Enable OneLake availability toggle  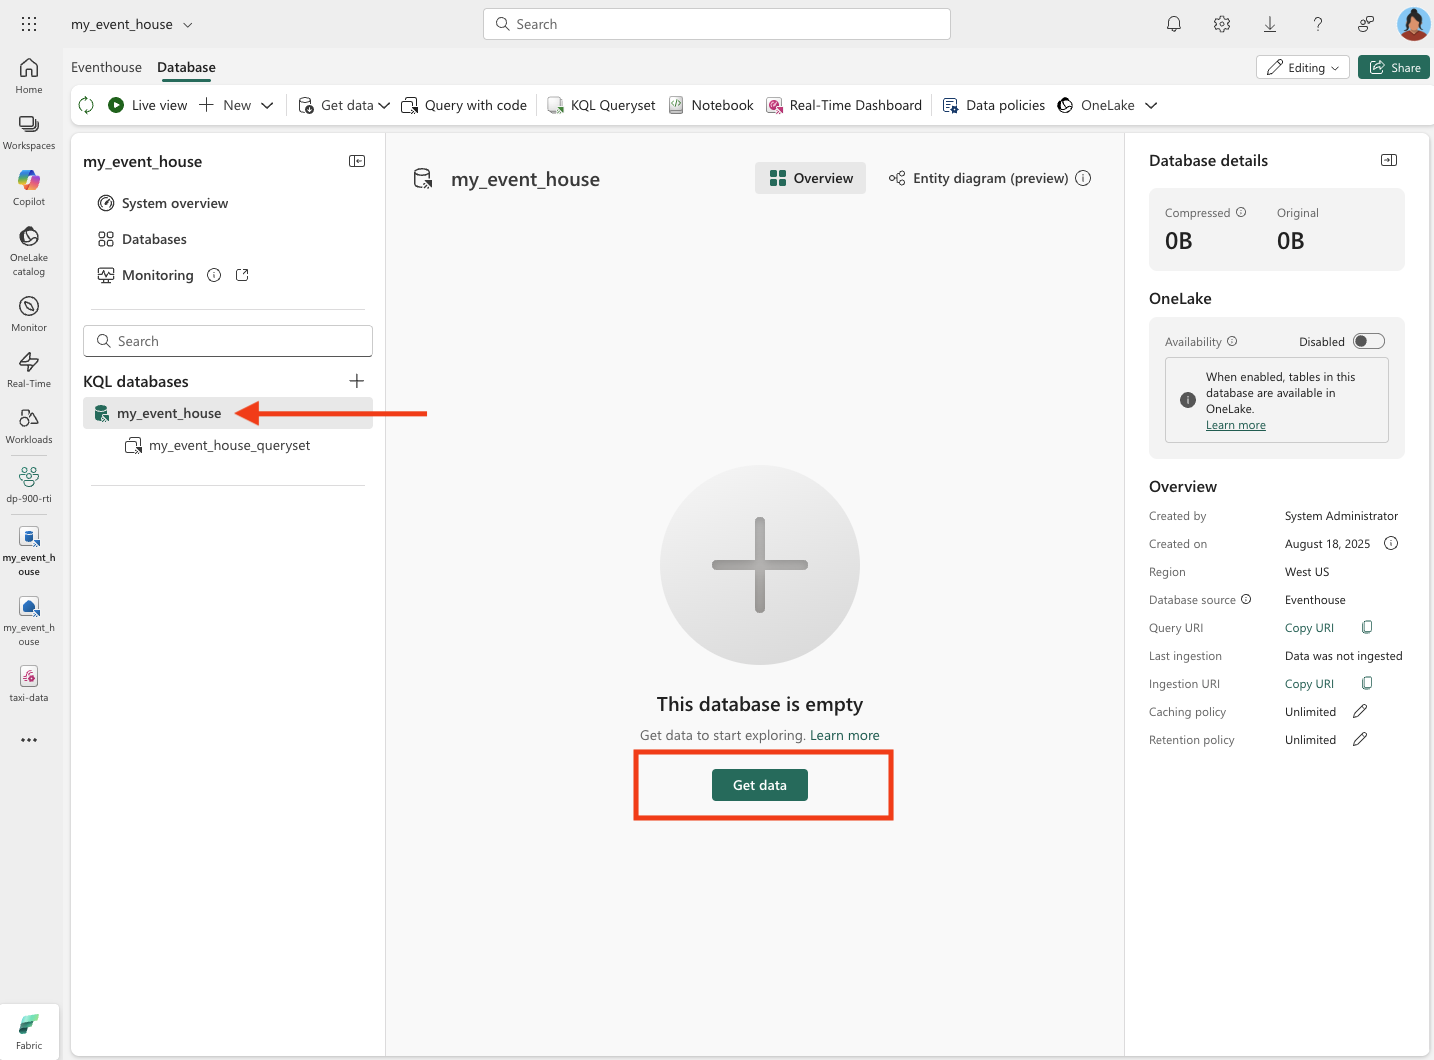1368,341
